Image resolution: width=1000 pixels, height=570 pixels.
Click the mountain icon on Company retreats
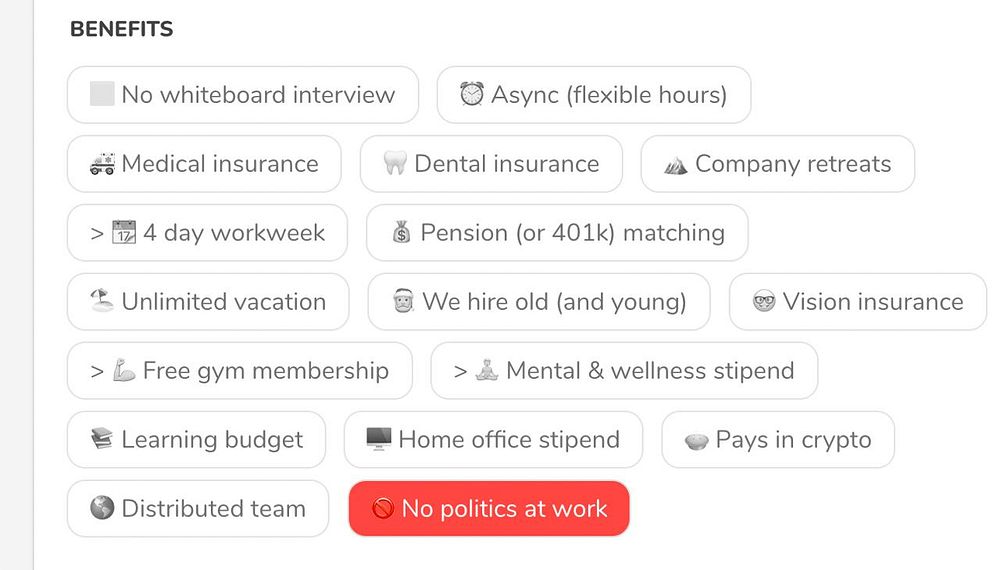point(676,164)
